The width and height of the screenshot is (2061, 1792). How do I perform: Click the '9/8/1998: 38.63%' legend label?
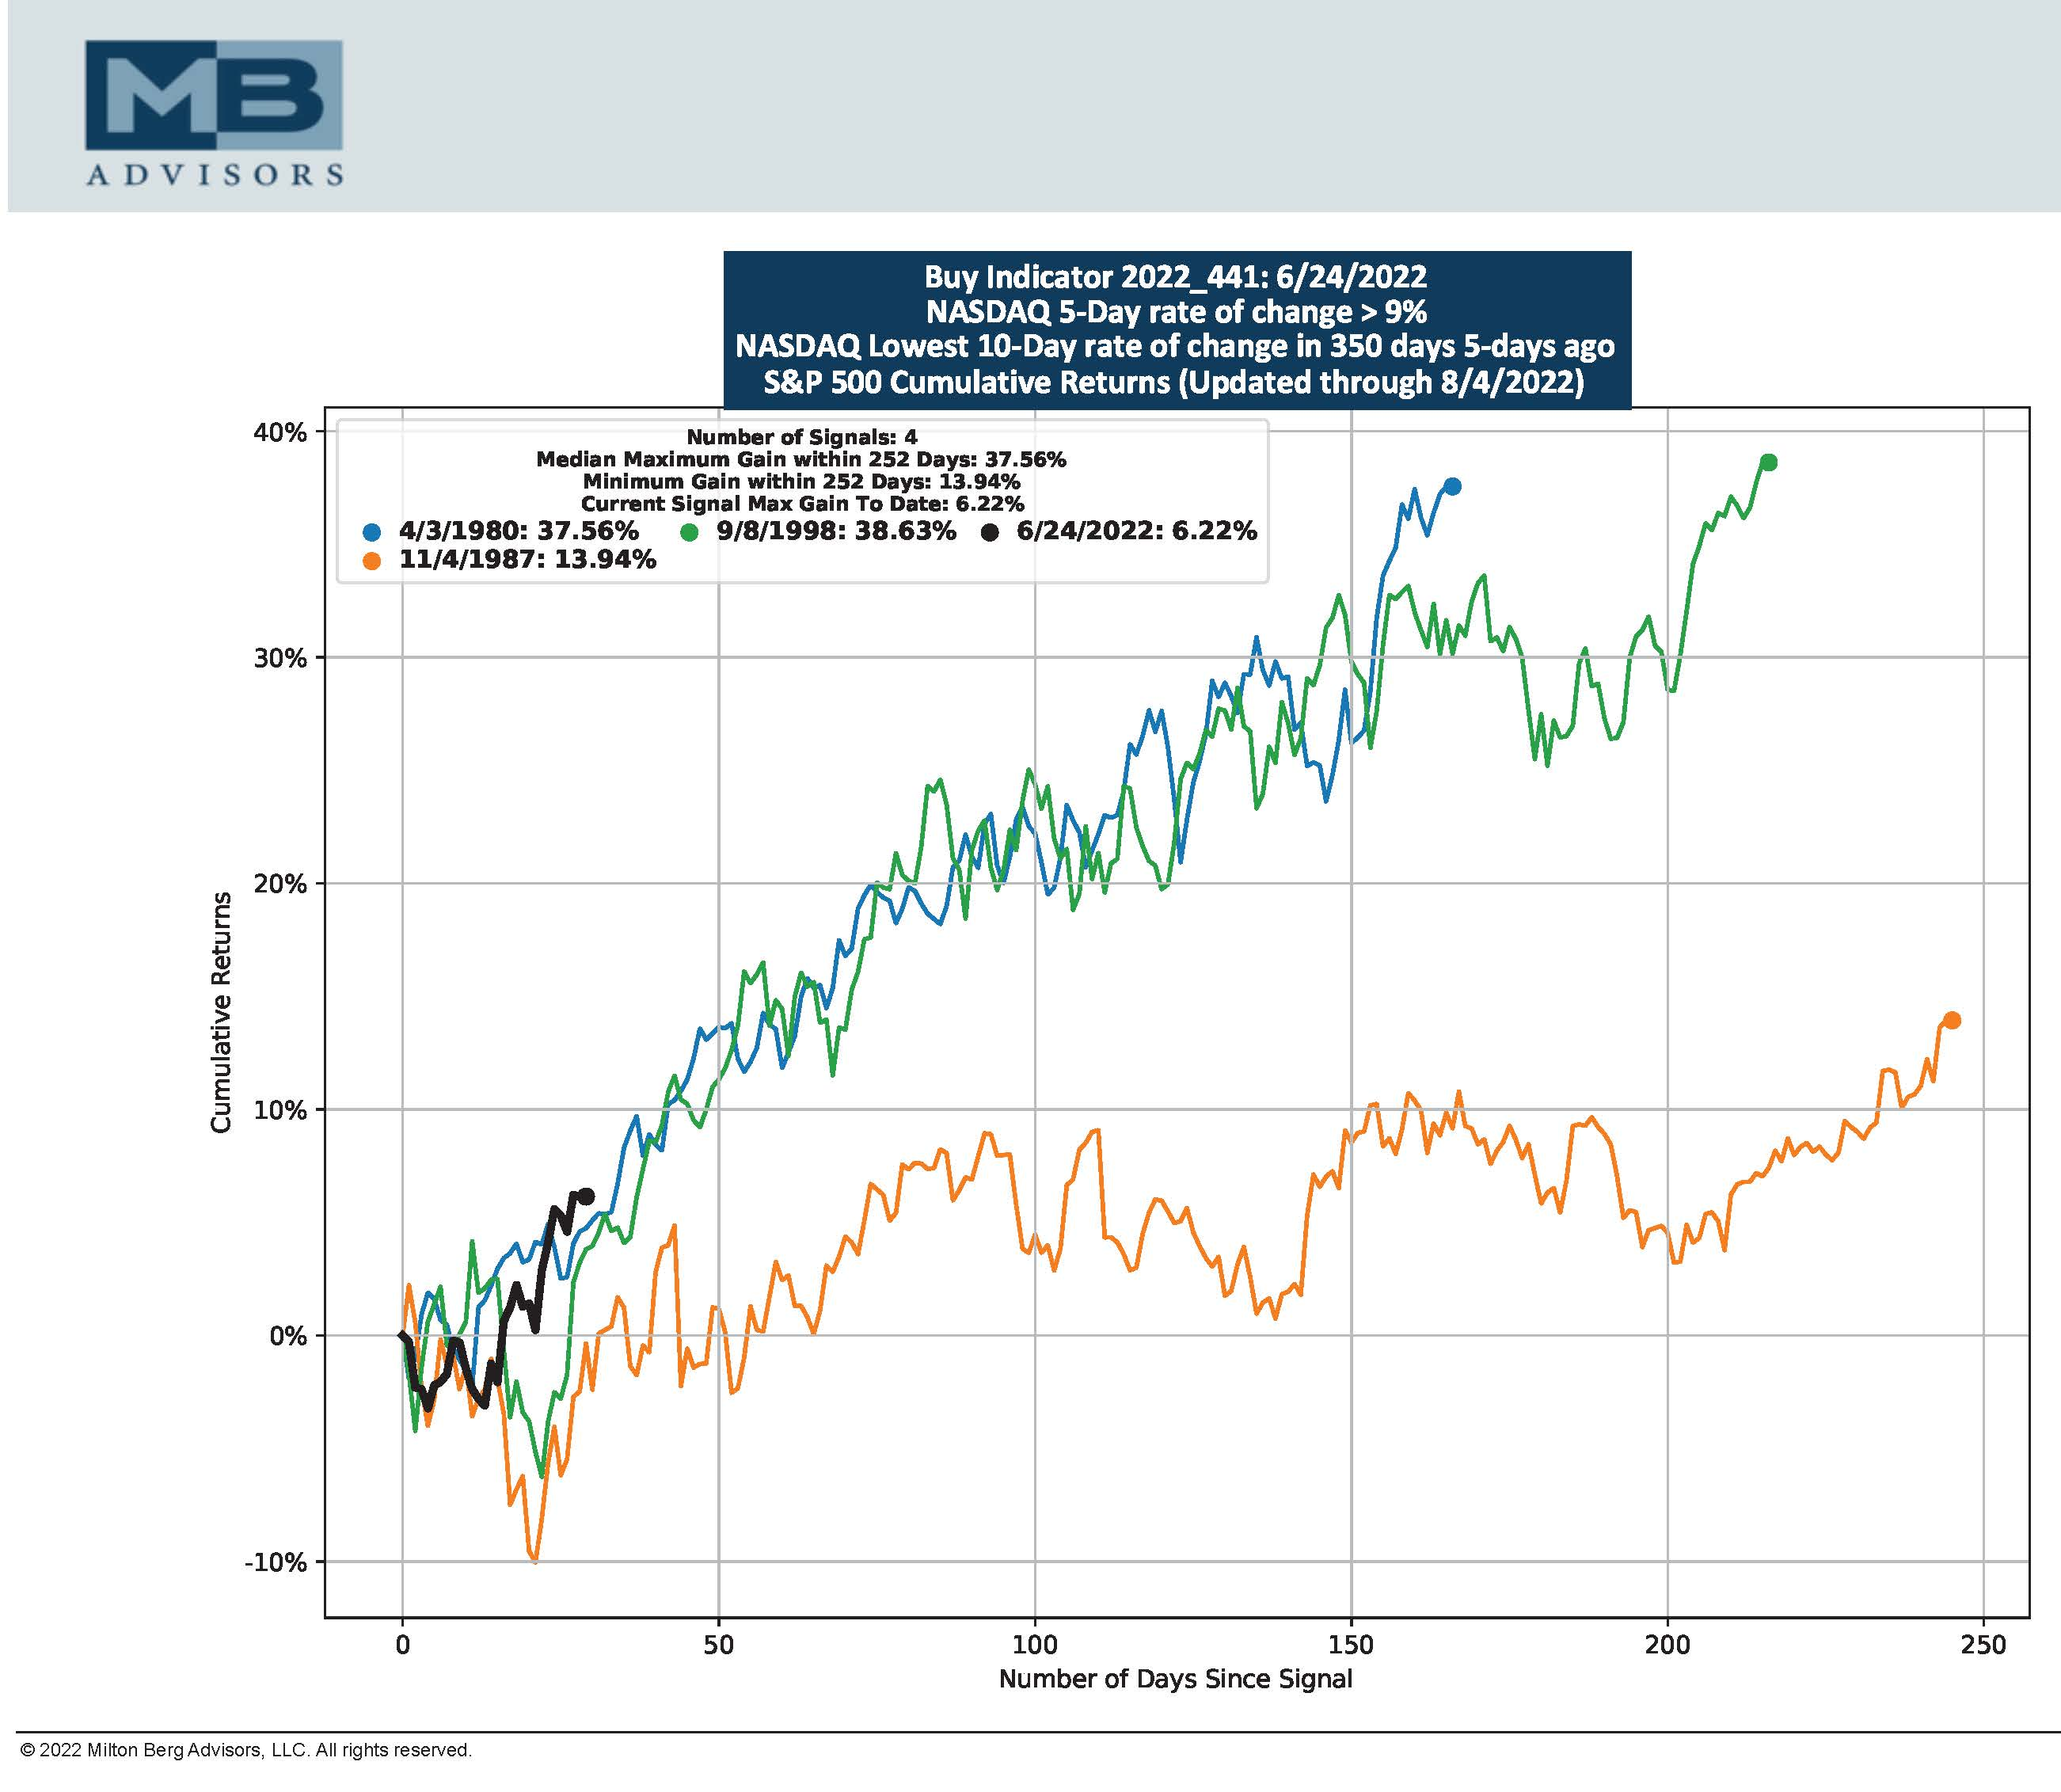click(x=836, y=531)
